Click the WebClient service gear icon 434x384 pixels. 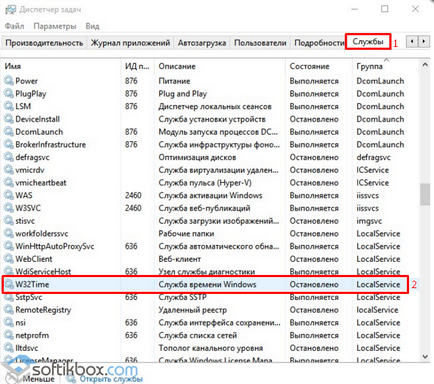[x=8, y=259]
